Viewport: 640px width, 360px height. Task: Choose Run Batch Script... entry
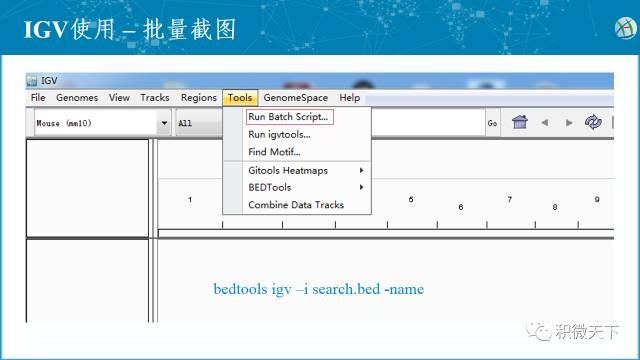pyautogui.click(x=289, y=117)
